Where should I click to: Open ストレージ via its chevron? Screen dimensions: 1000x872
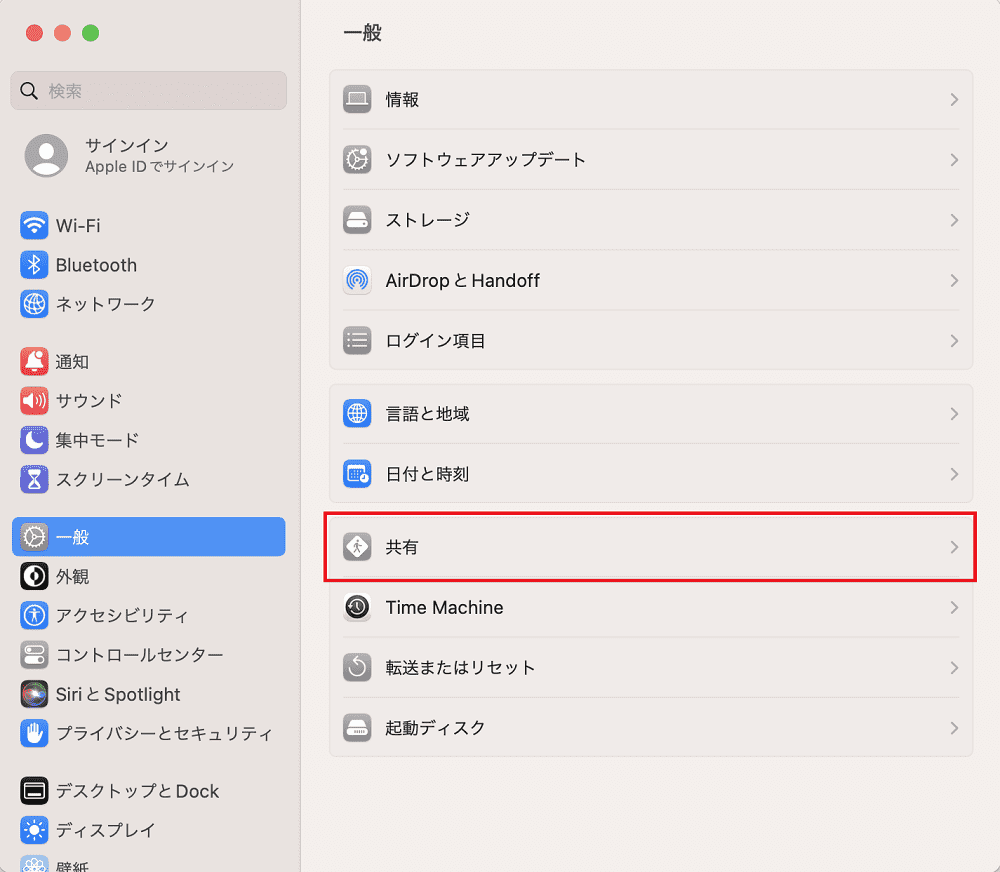(954, 220)
